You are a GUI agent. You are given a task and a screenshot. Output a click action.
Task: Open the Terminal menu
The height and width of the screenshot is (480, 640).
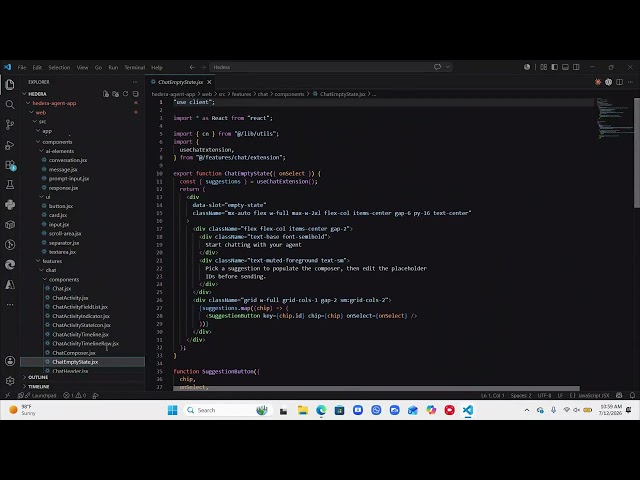pyautogui.click(x=135, y=67)
